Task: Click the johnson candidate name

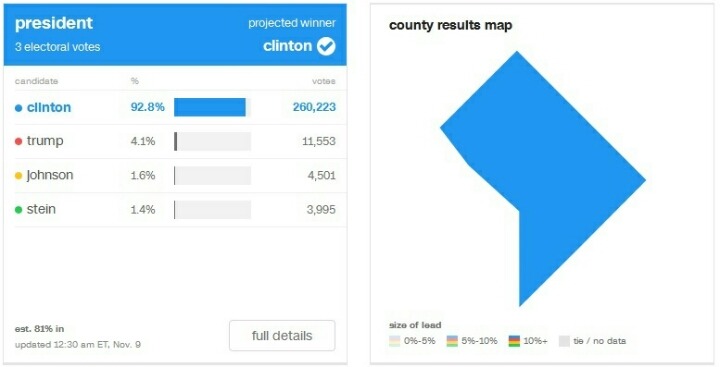Action: click(50, 175)
